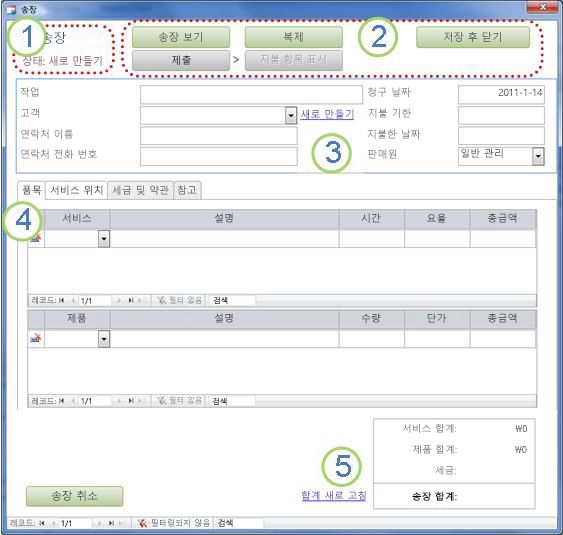
Task: Switch to the 품목 tab
Action: (x=32, y=190)
